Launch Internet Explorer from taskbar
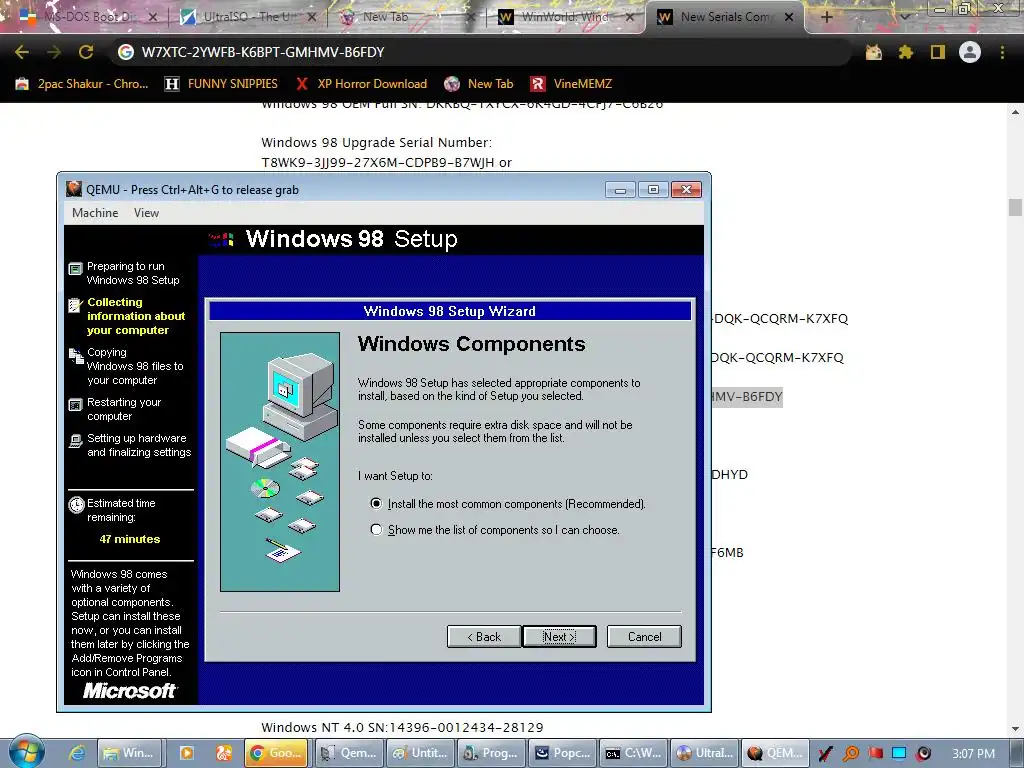The height and width of the screenshot is (768, 1024). pyautogui.click(x=77, y=753)
